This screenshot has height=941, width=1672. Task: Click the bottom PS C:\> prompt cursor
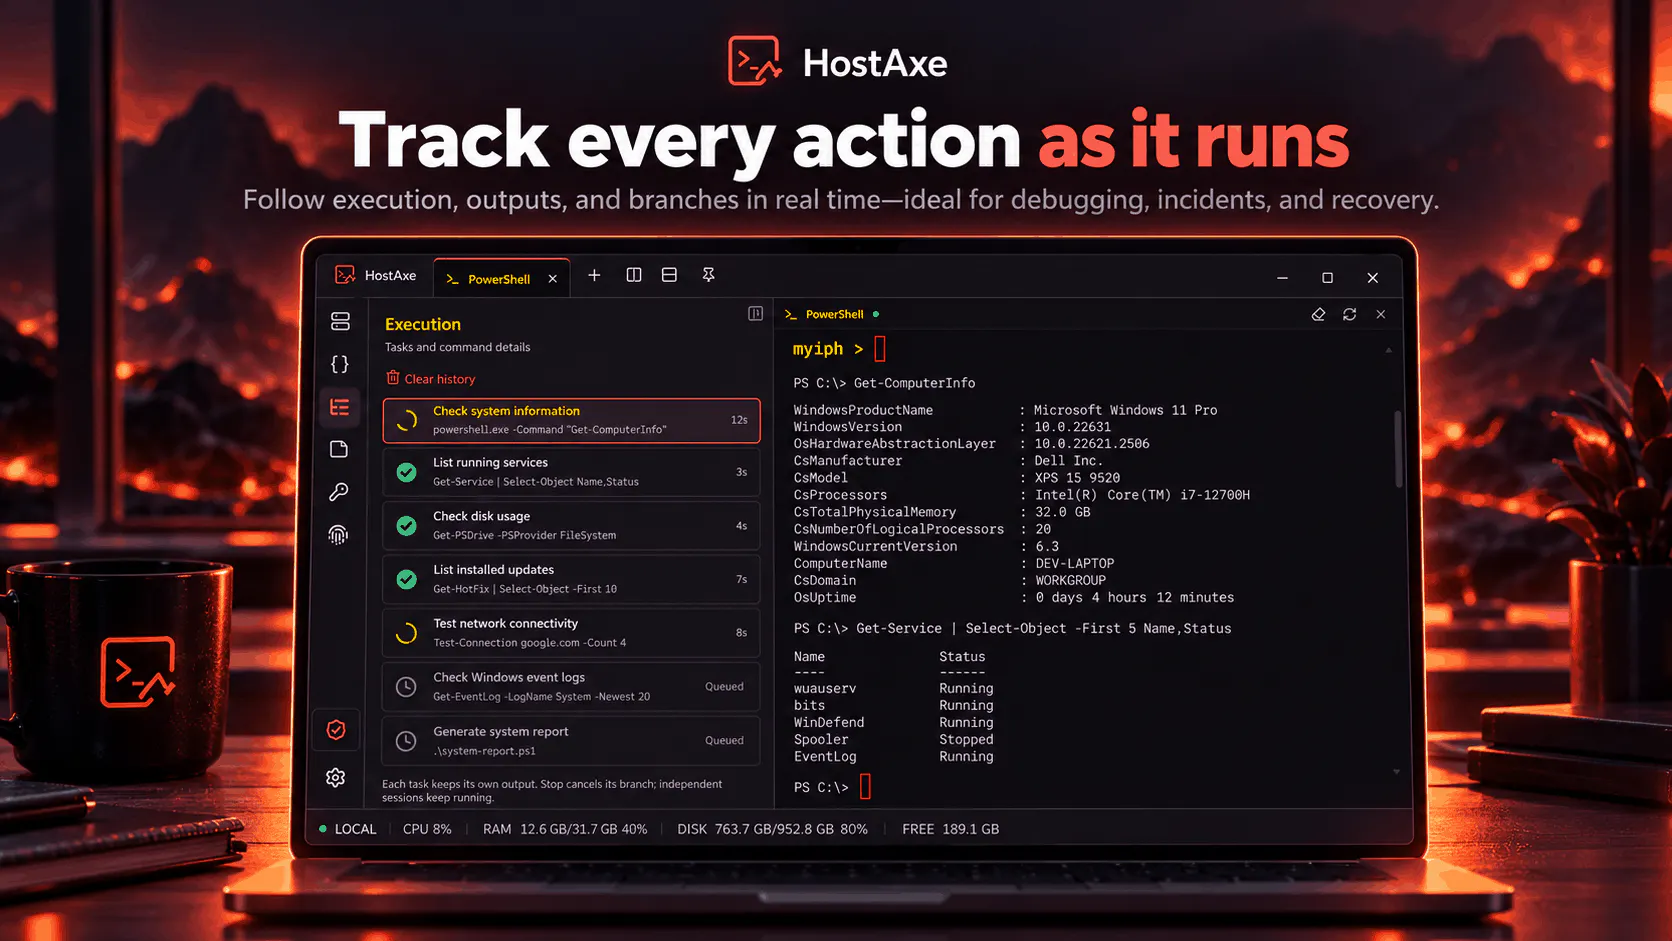tap(866, 787)
